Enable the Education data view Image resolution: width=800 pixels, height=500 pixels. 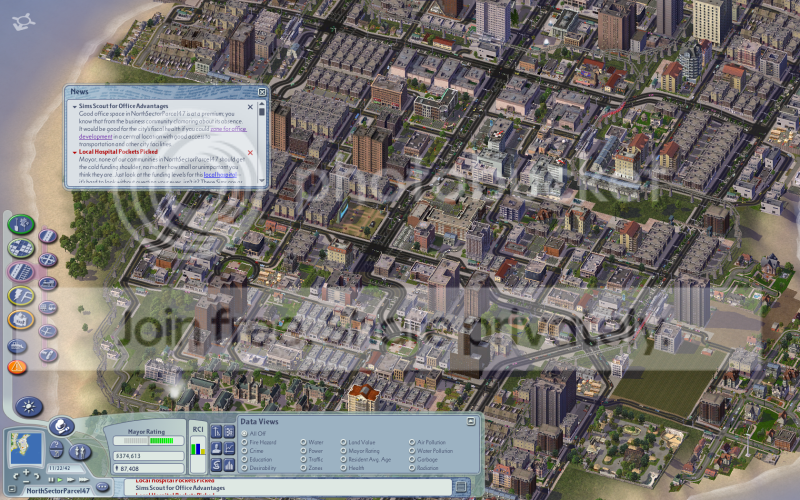coord(244,459)
